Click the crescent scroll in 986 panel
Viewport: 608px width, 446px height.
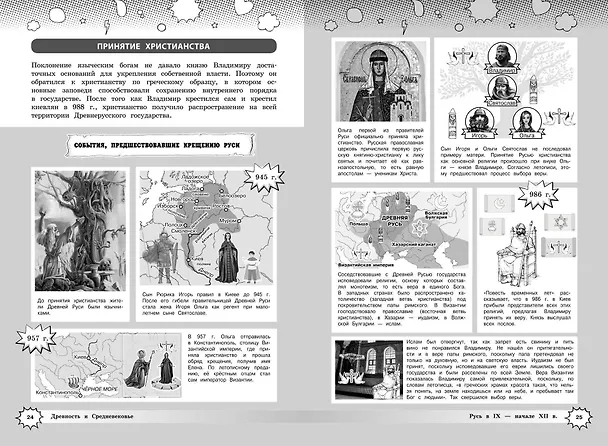point(498,204)
